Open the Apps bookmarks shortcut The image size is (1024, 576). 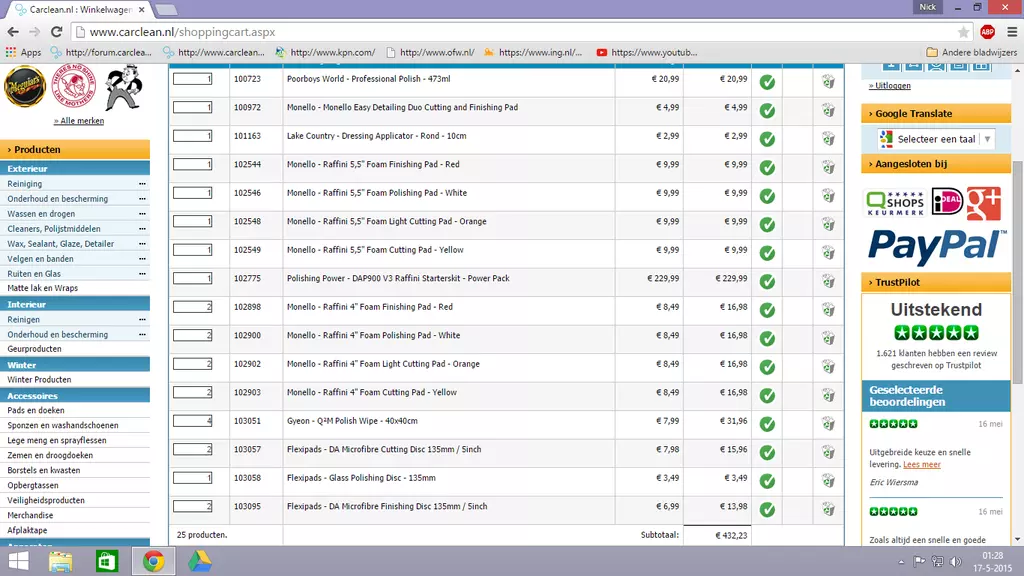click(24, 52)
